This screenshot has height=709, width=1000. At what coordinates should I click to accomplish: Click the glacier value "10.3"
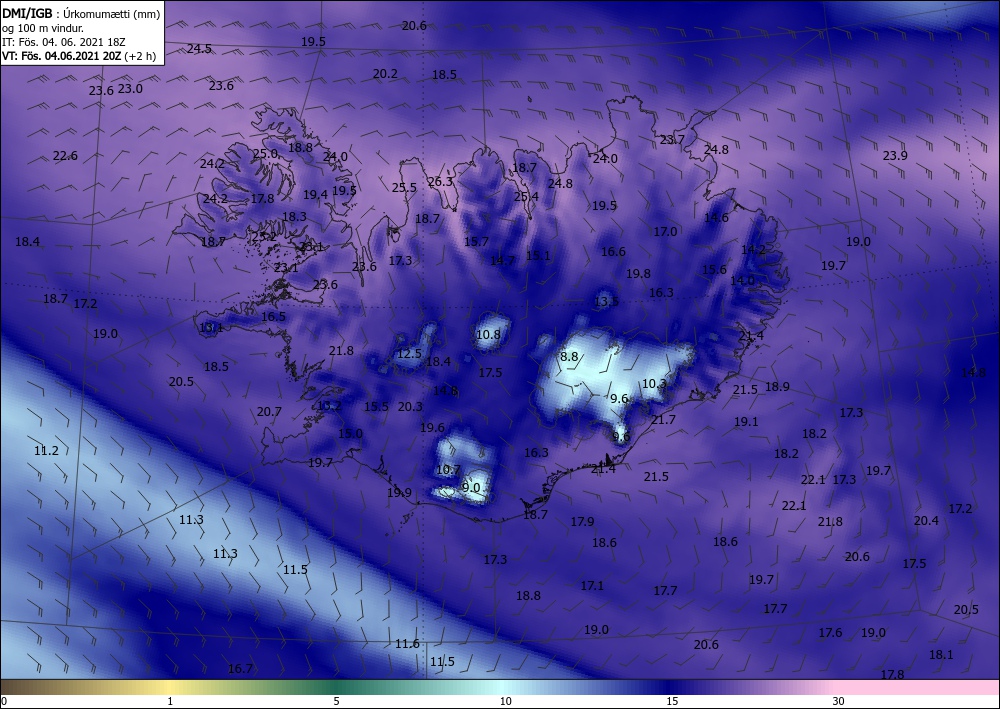(654, 384)
